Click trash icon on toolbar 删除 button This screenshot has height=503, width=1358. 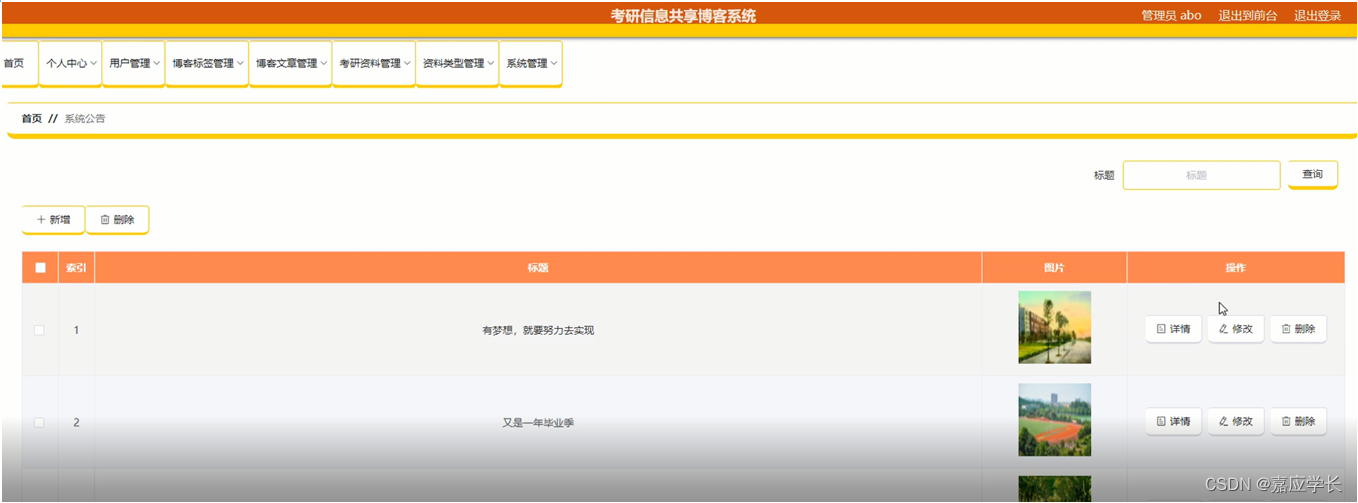pyautogui.click(x=105, y=220)
